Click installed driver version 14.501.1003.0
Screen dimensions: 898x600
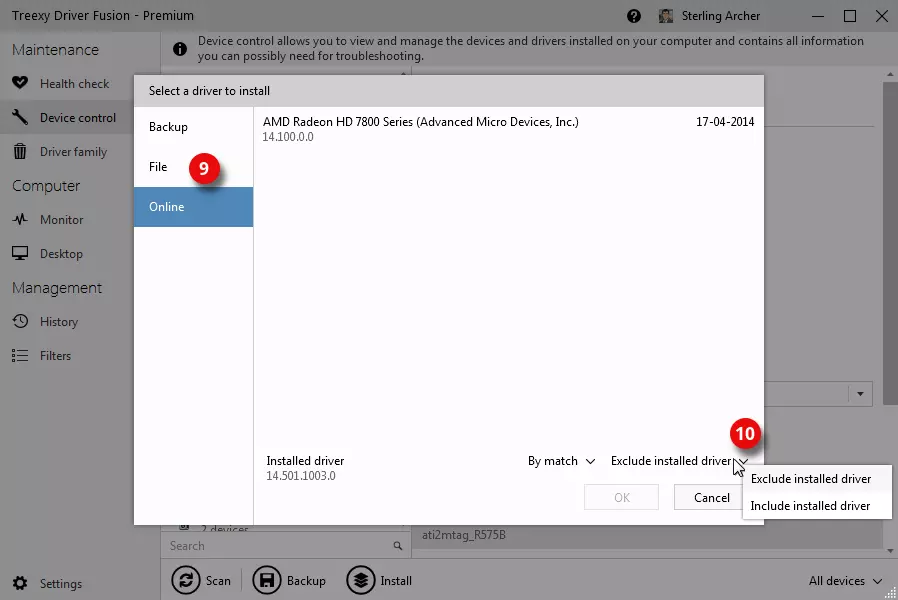(x=301, y=476)
